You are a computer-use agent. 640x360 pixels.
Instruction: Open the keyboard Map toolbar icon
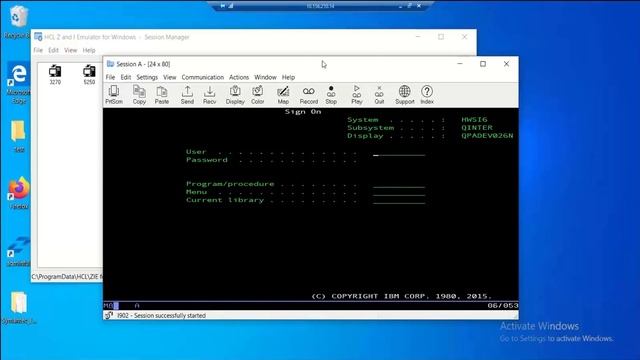click(283, 95)
